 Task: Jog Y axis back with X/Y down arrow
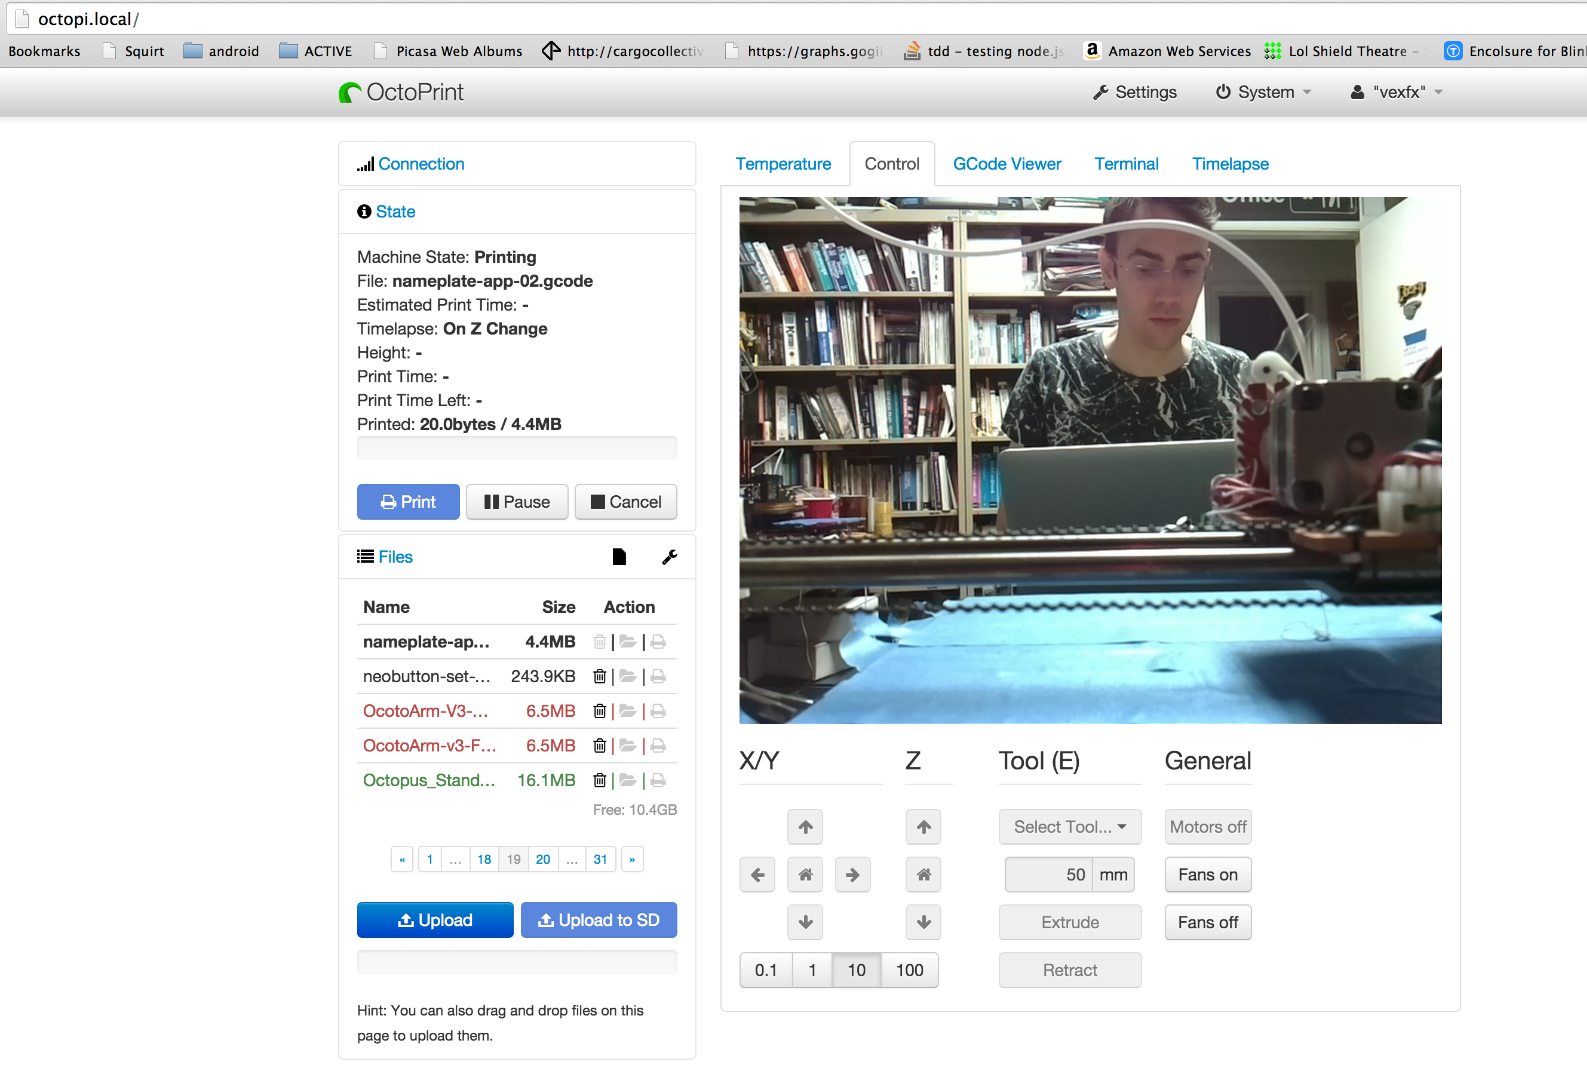click(805, 922)
